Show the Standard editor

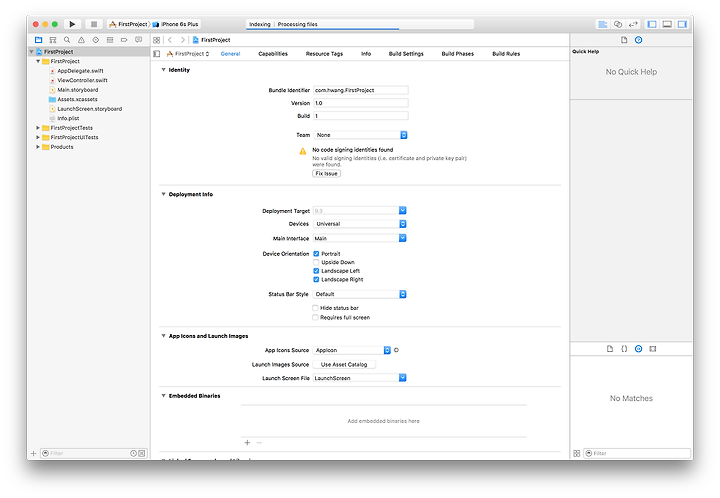[602, 24]
